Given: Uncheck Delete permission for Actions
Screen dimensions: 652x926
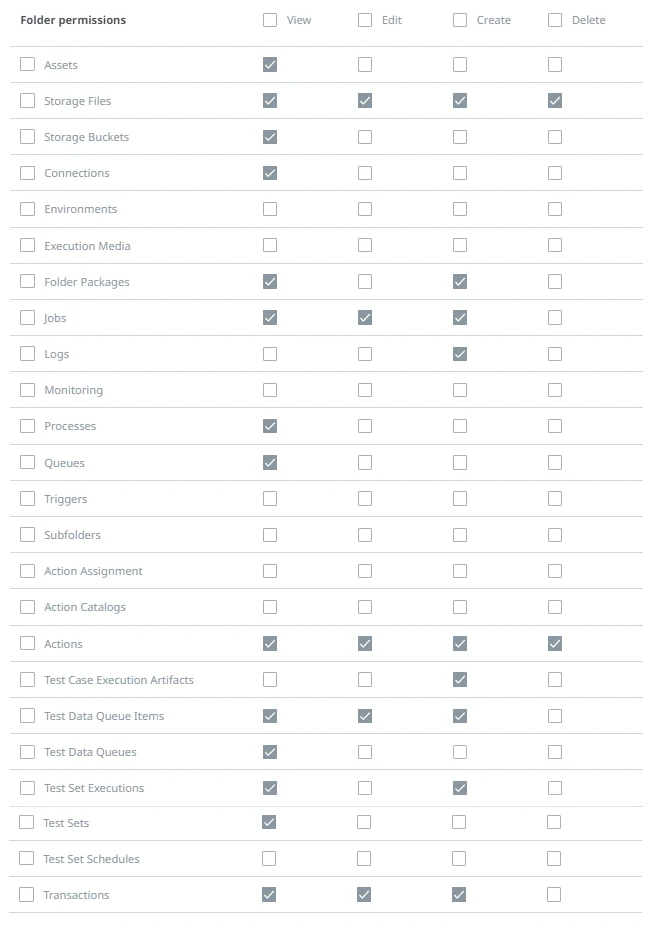Looking at the screenshot, I should pyautogui.click(x=555, y=644).
